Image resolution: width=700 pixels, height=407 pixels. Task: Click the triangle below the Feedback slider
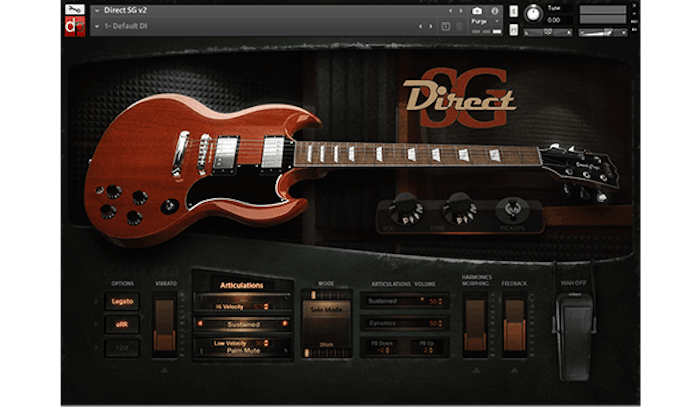click(x=514, y=370)
